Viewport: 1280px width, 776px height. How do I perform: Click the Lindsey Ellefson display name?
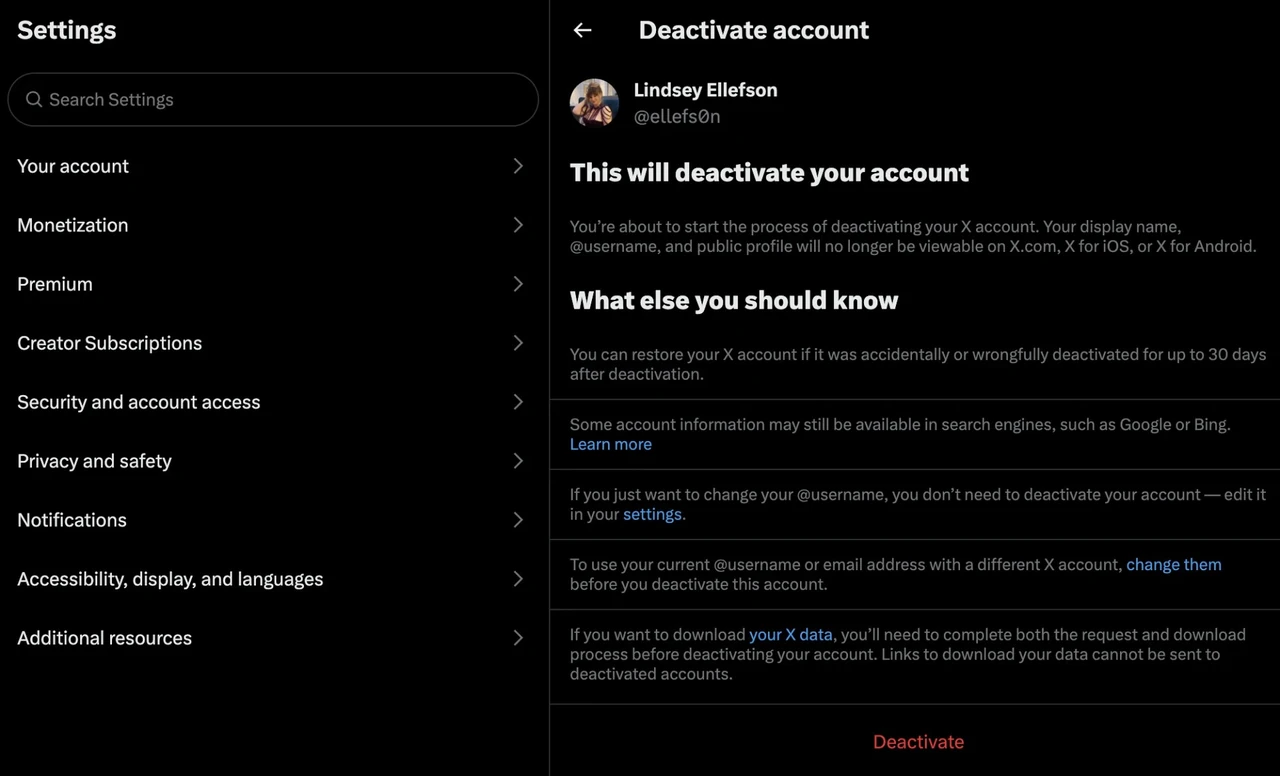(706, 90)
